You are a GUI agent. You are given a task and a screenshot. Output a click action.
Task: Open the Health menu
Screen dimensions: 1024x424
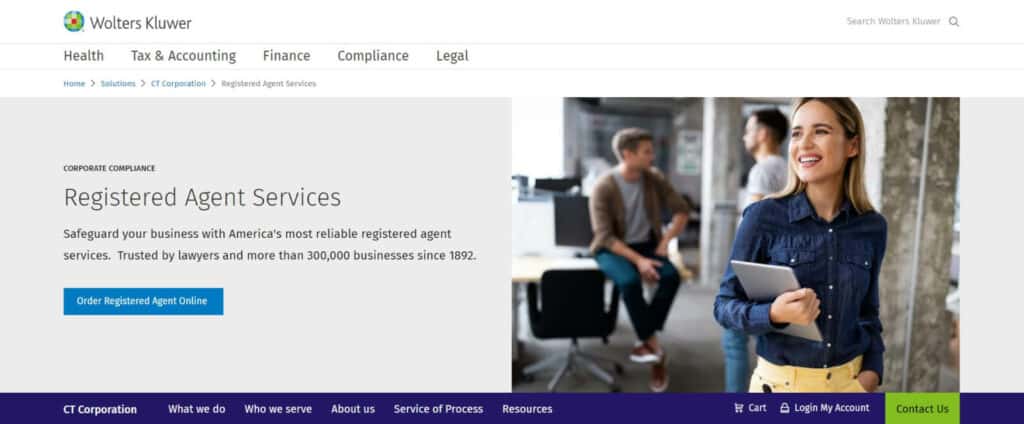point(83,56)
